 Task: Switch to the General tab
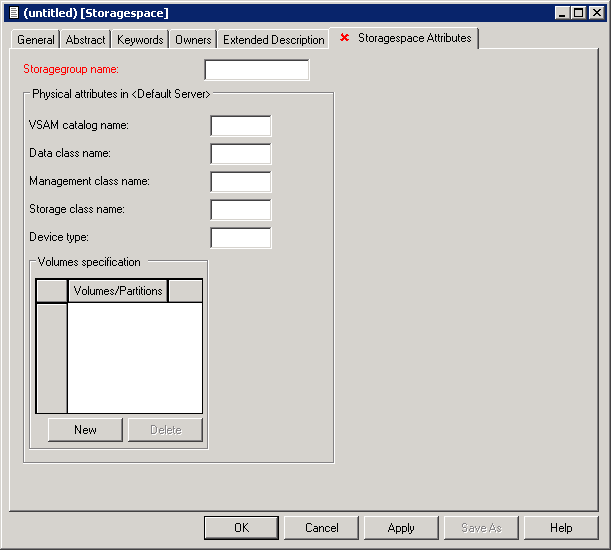(x=35, y=40)
